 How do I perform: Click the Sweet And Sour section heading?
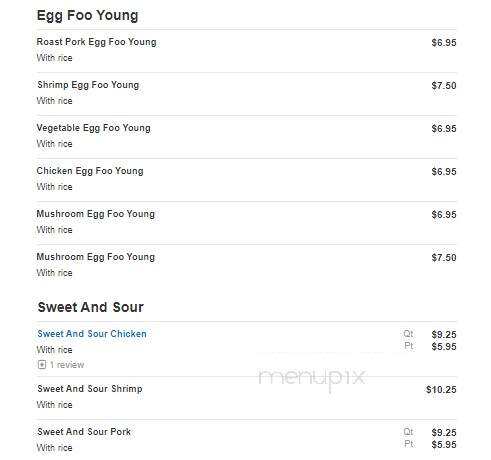(91, 307)
